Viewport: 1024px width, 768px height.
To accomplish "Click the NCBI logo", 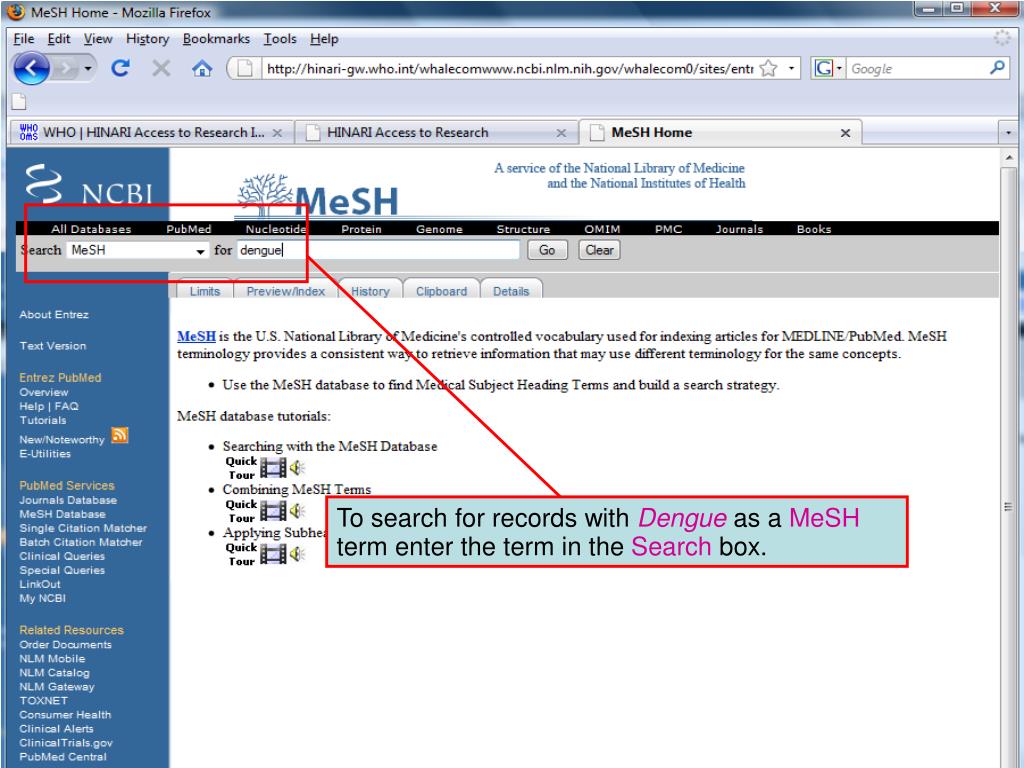I will [88, 184].
